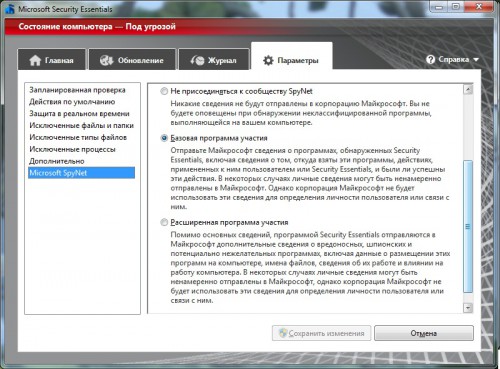
Task: Maximize the Security Essentials window
Action: click(x=456, y=7)
